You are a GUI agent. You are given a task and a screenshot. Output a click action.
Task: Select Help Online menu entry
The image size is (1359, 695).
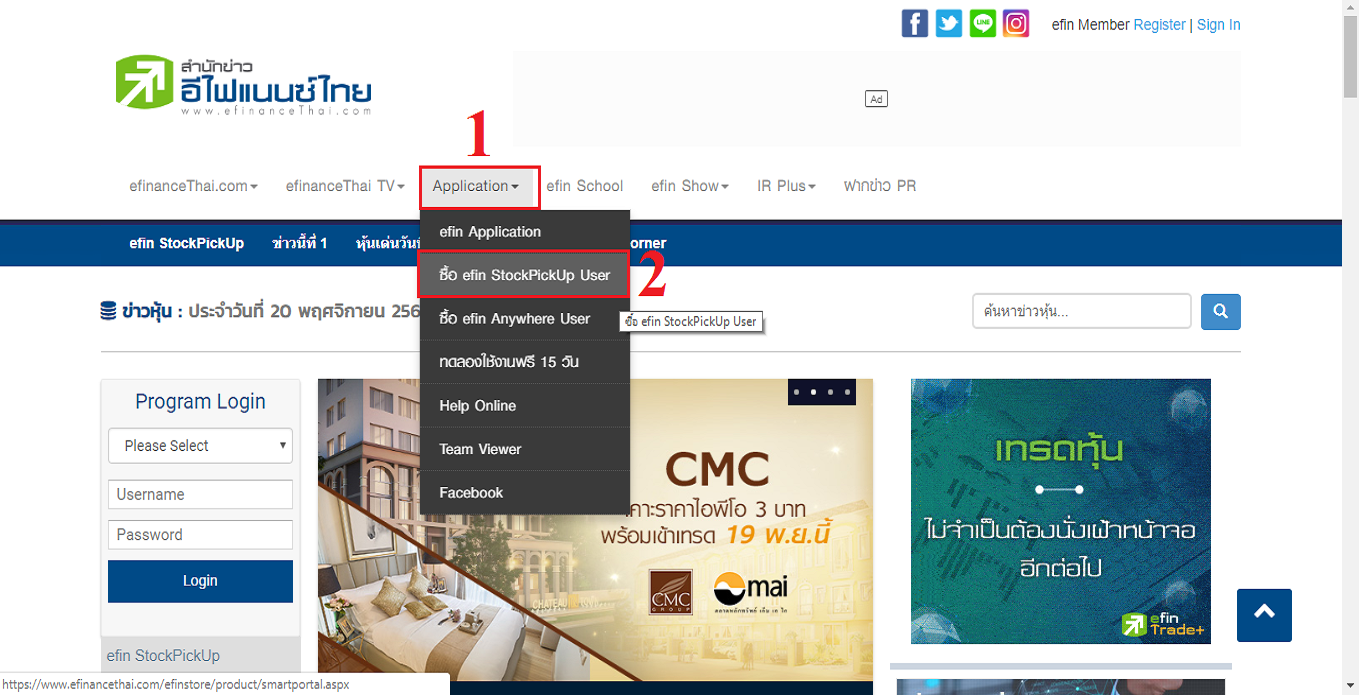(x=525, y=405)
